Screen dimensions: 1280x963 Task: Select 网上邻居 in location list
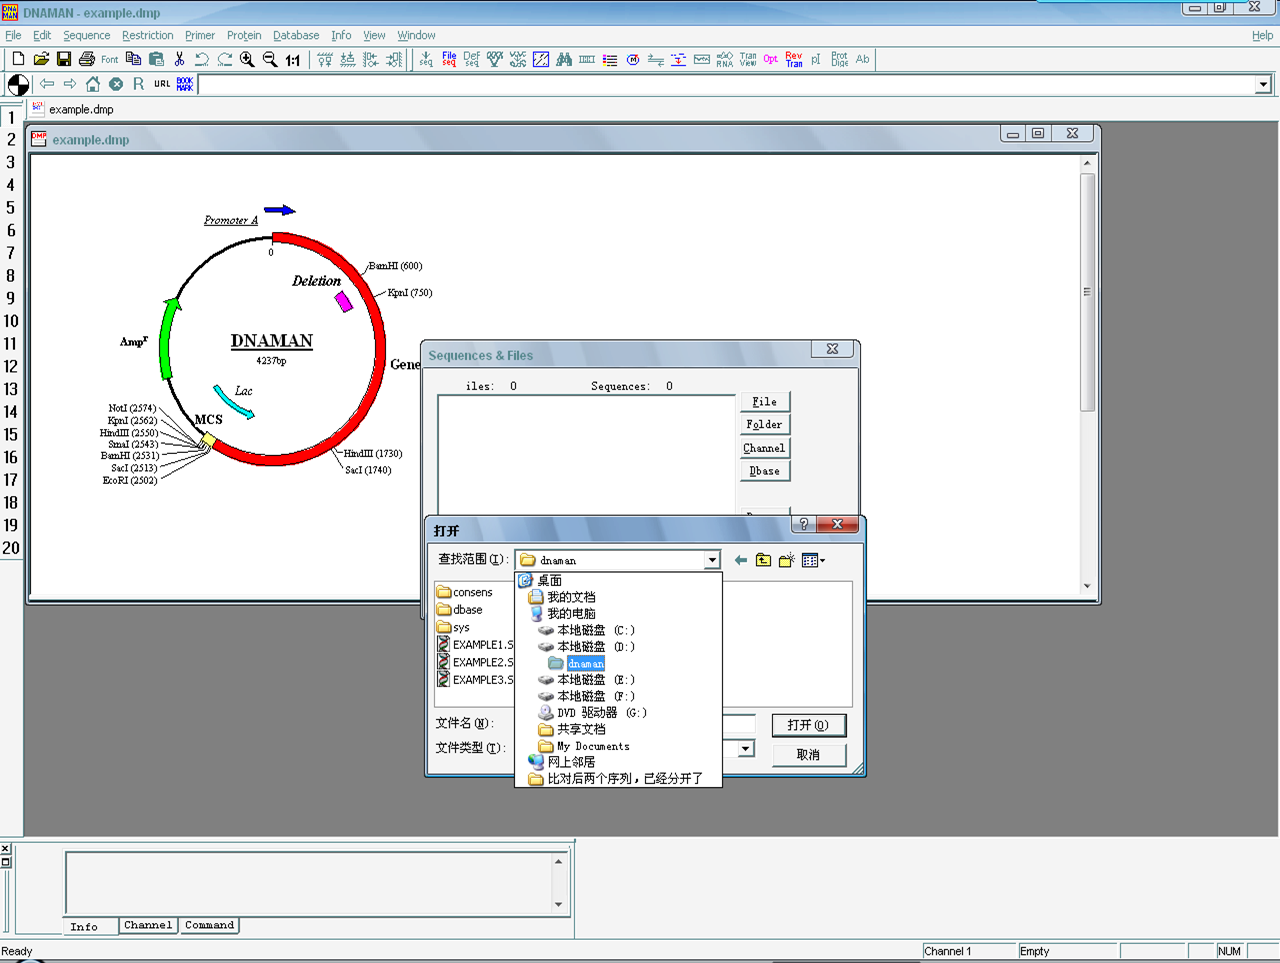tap(562, 762)
